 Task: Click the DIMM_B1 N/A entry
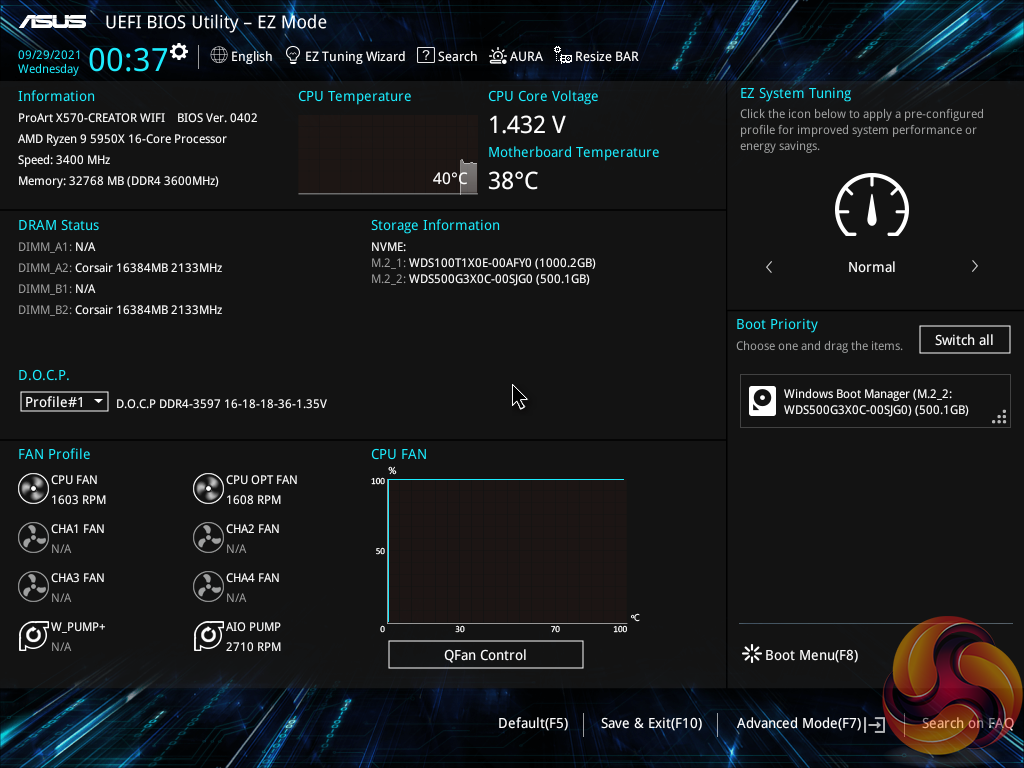57,289
